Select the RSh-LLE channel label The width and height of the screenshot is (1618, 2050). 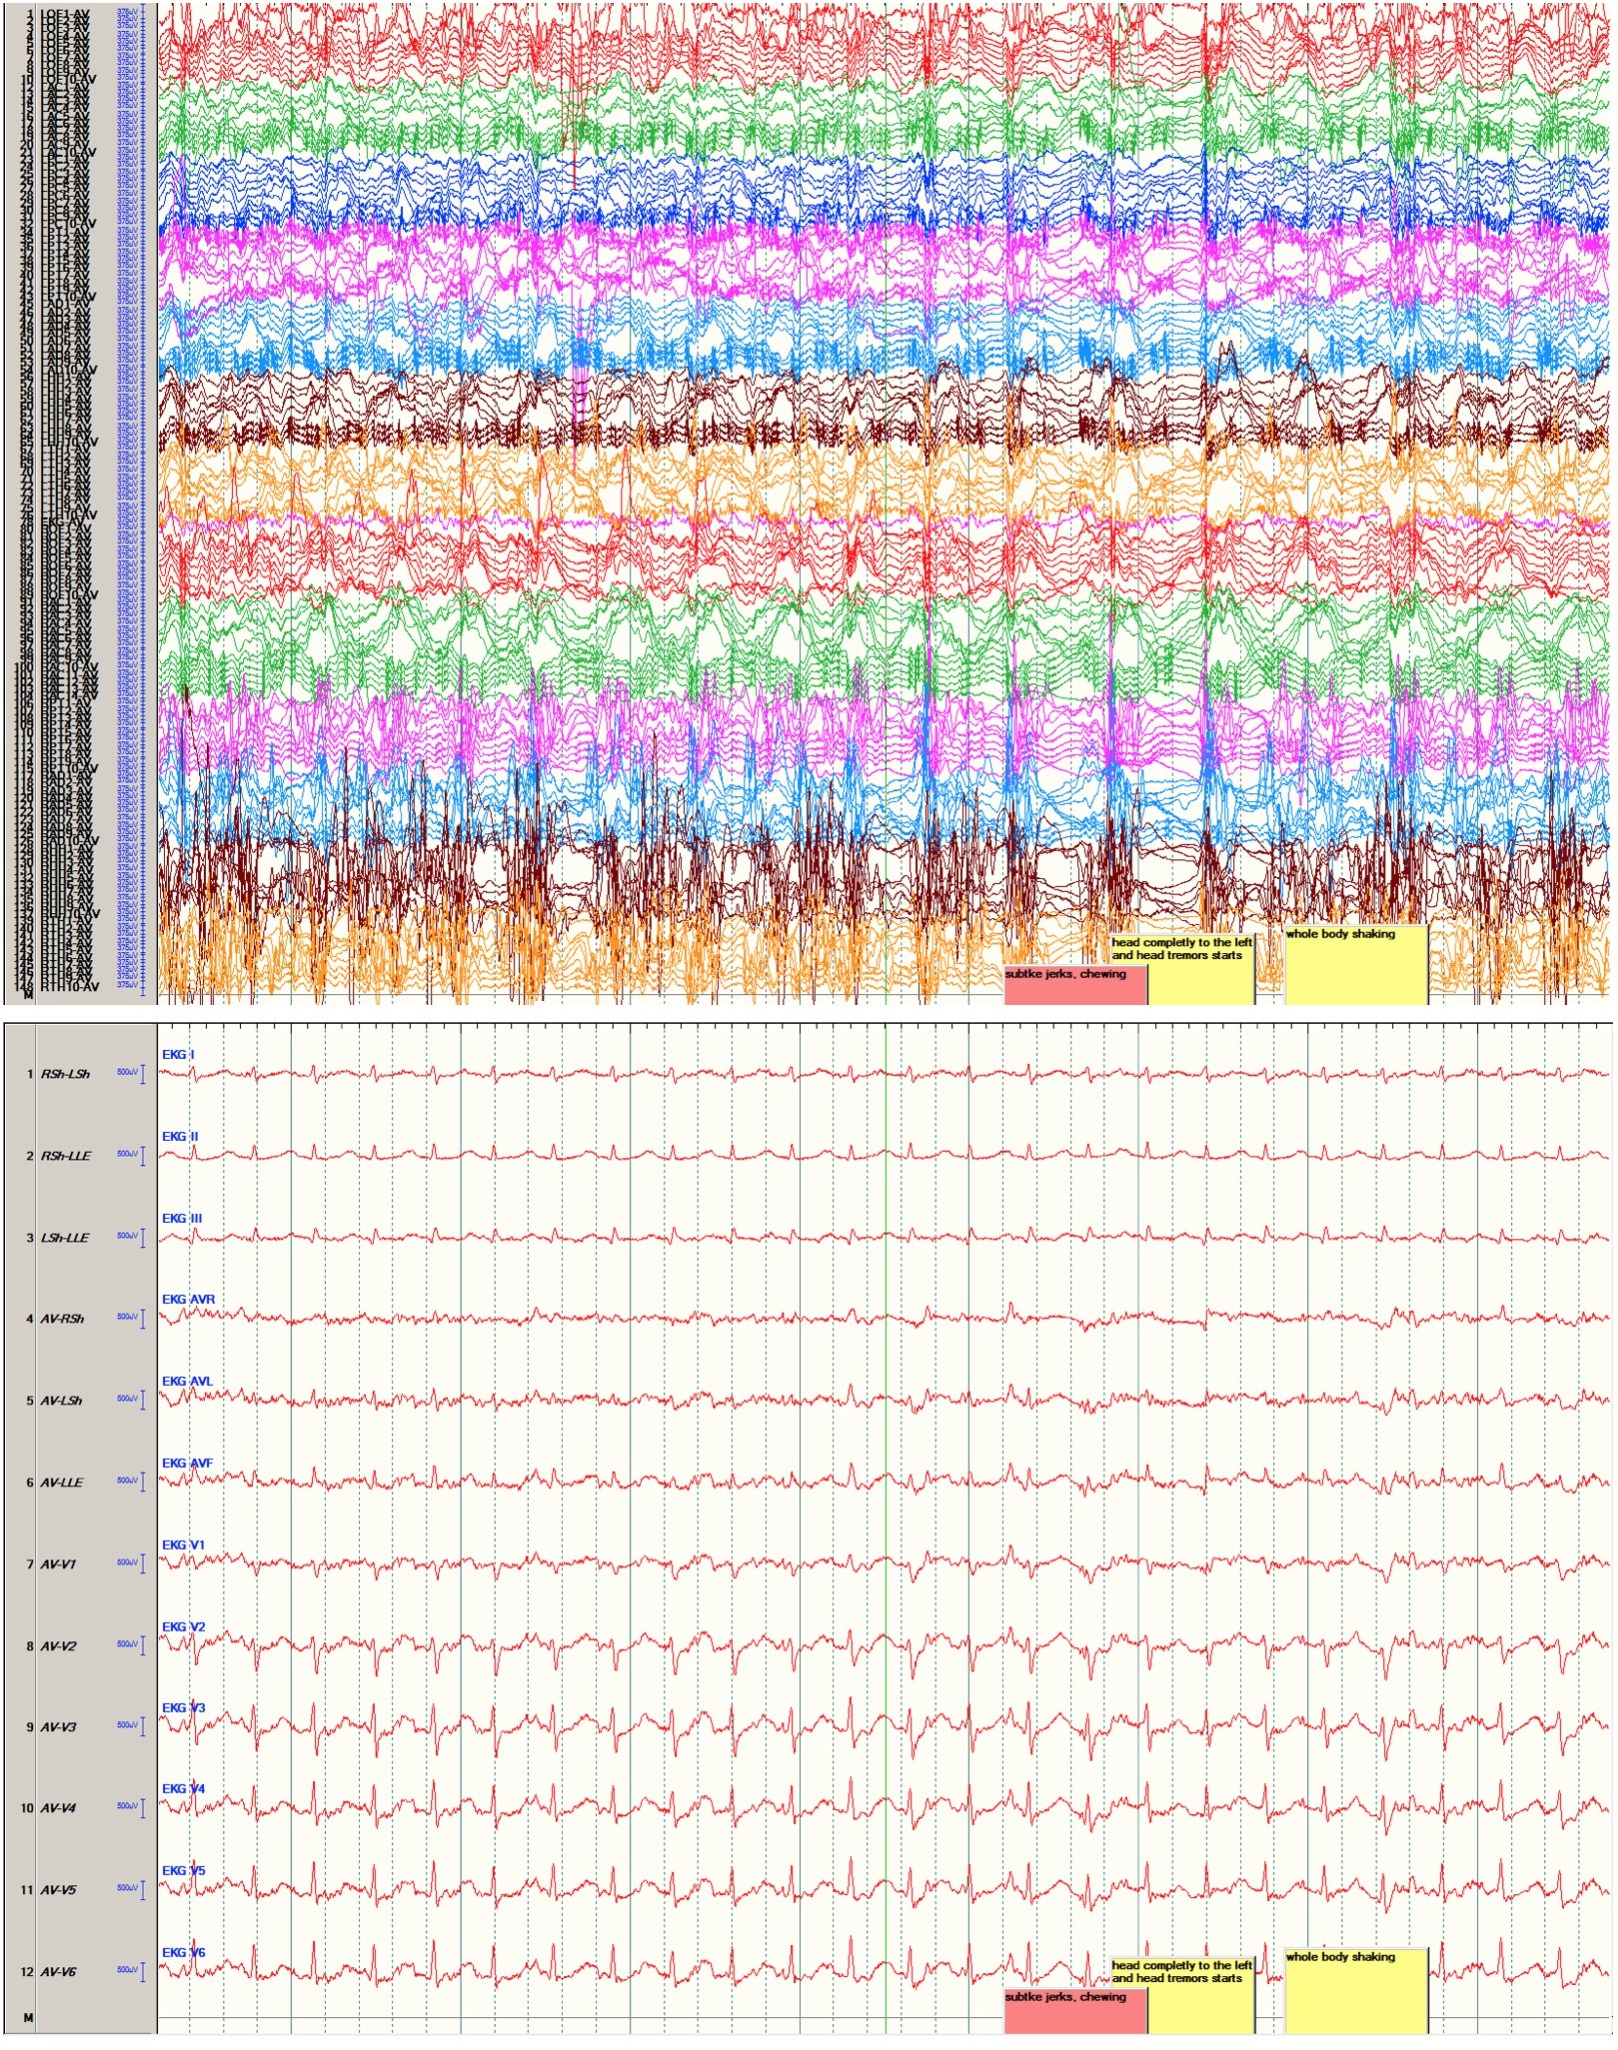[65, 1156]
